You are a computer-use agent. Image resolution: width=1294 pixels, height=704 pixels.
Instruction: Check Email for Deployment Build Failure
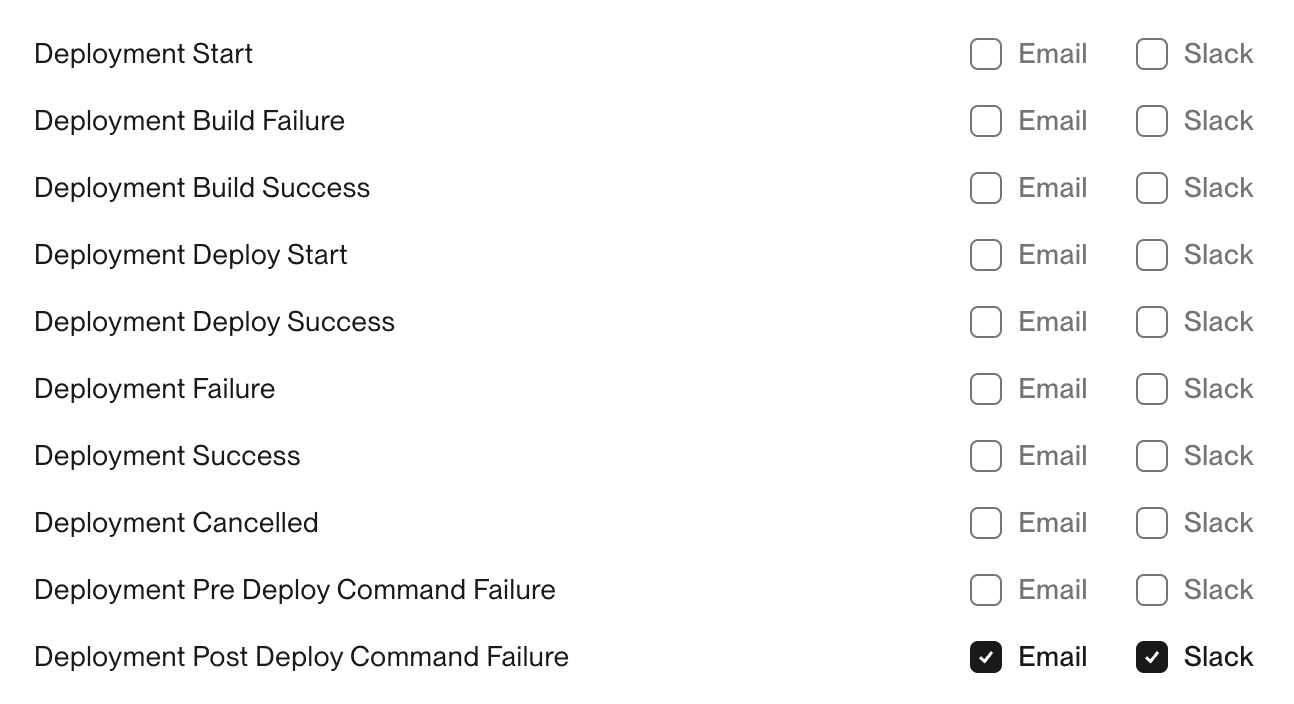point(986,121)
